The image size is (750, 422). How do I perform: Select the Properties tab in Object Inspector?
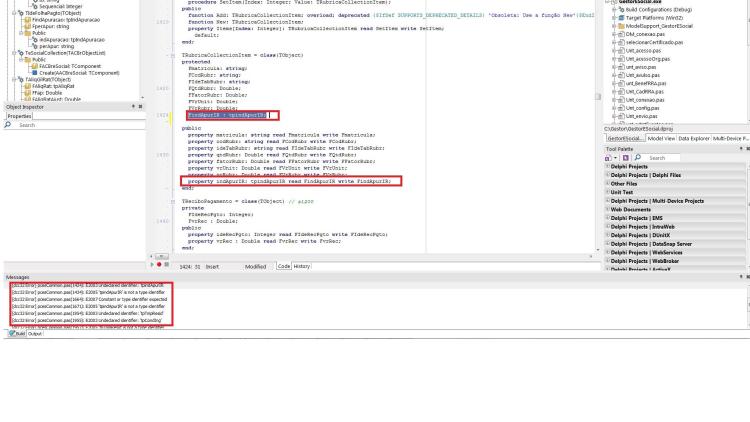(x=19, y=116)
